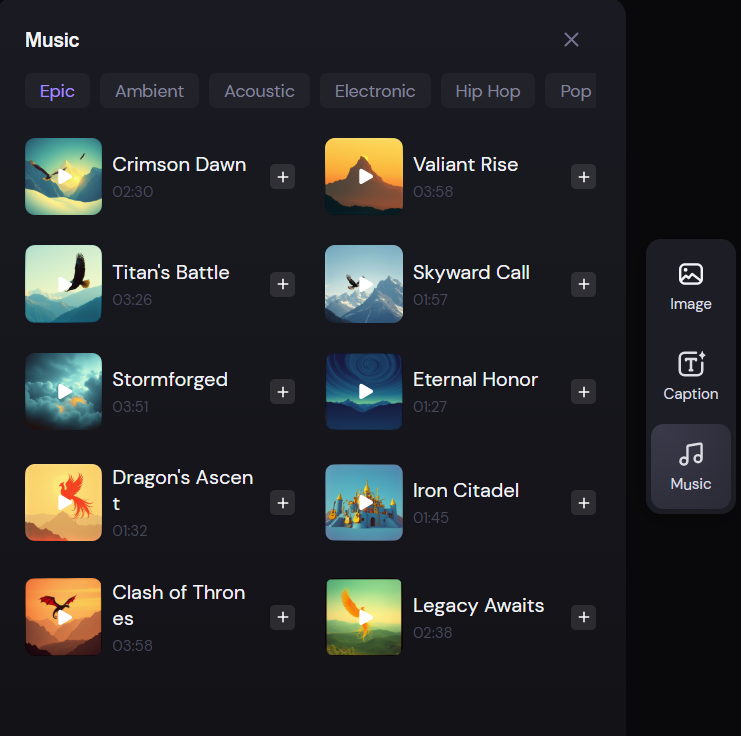Open the Caption tool in sidebar

[690, 376]
